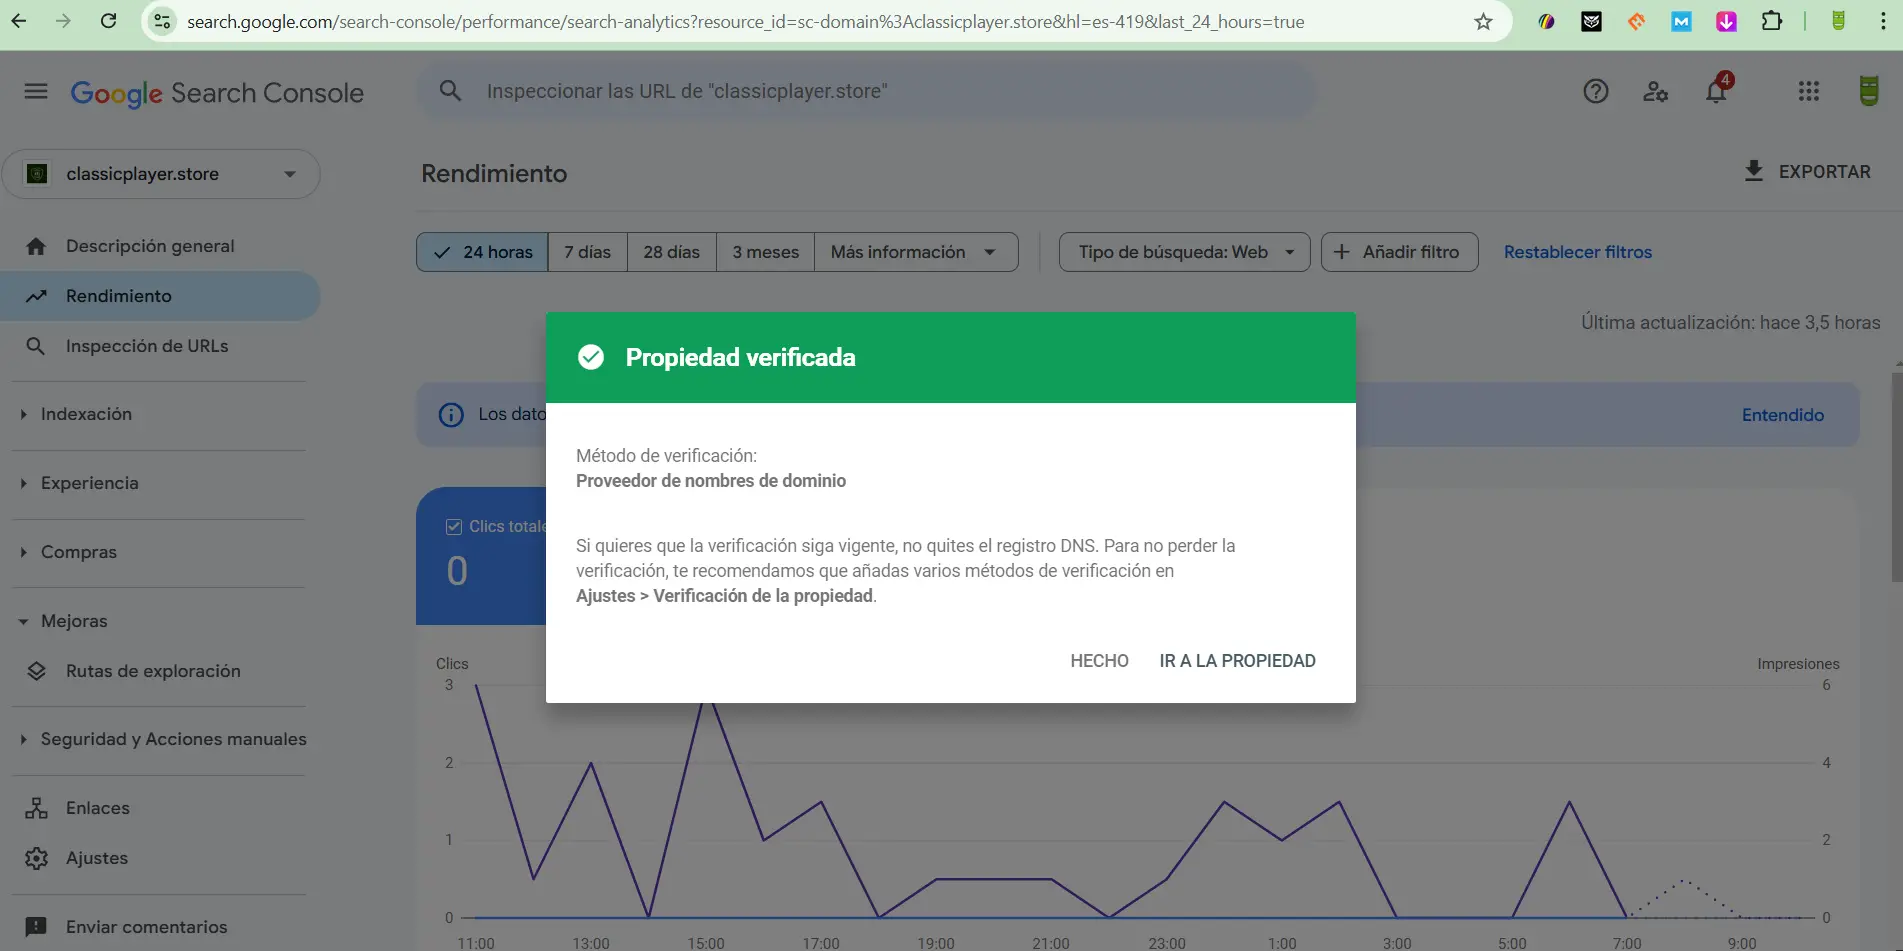
Task: Click the Última actualización text
Action: (x=1730, y=323)
